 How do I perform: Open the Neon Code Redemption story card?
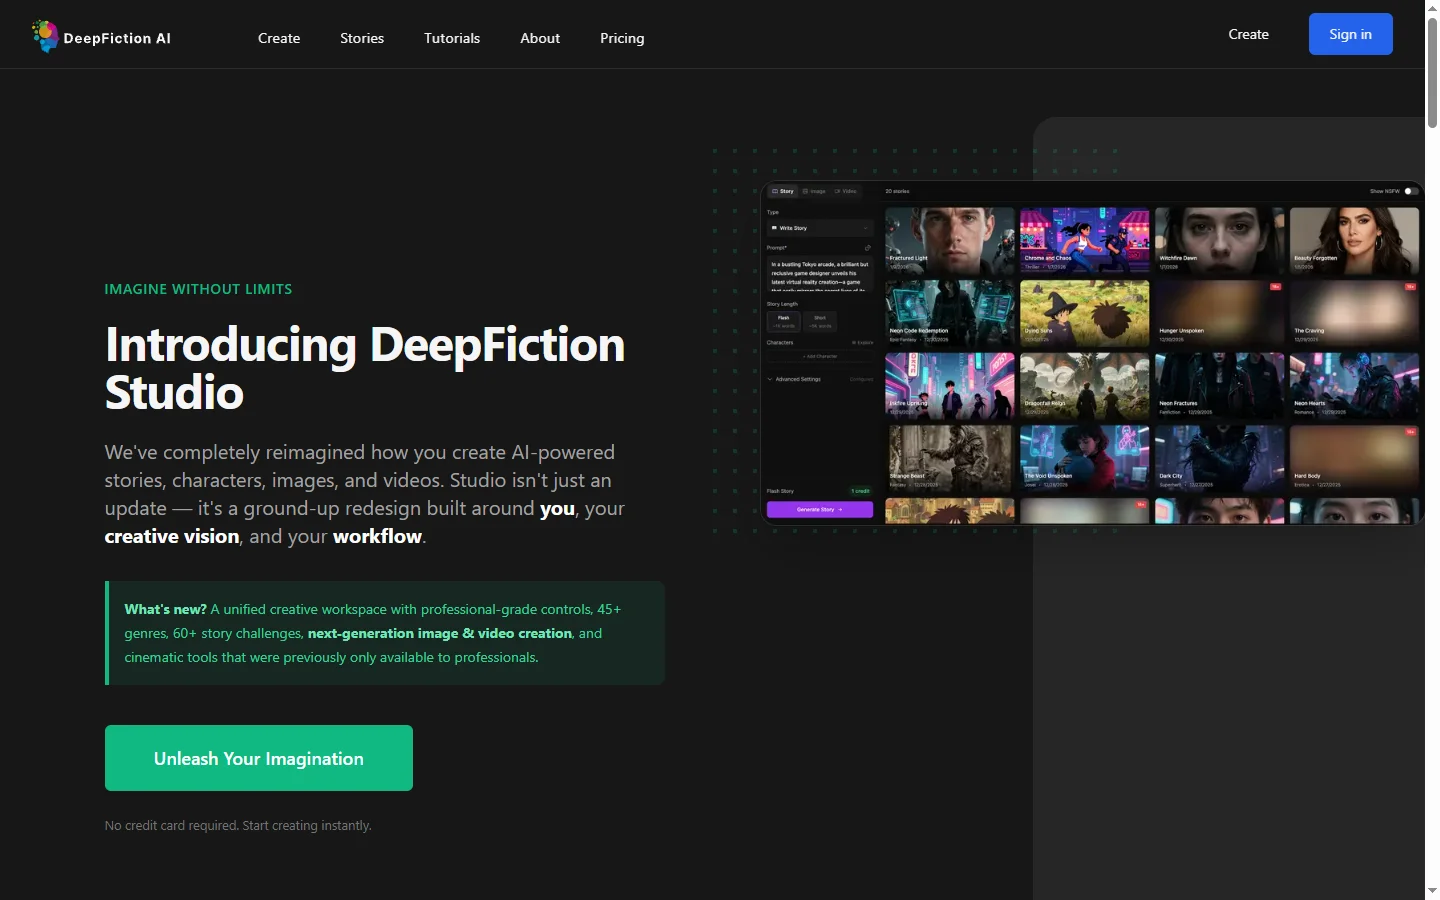tap(950, 313)
